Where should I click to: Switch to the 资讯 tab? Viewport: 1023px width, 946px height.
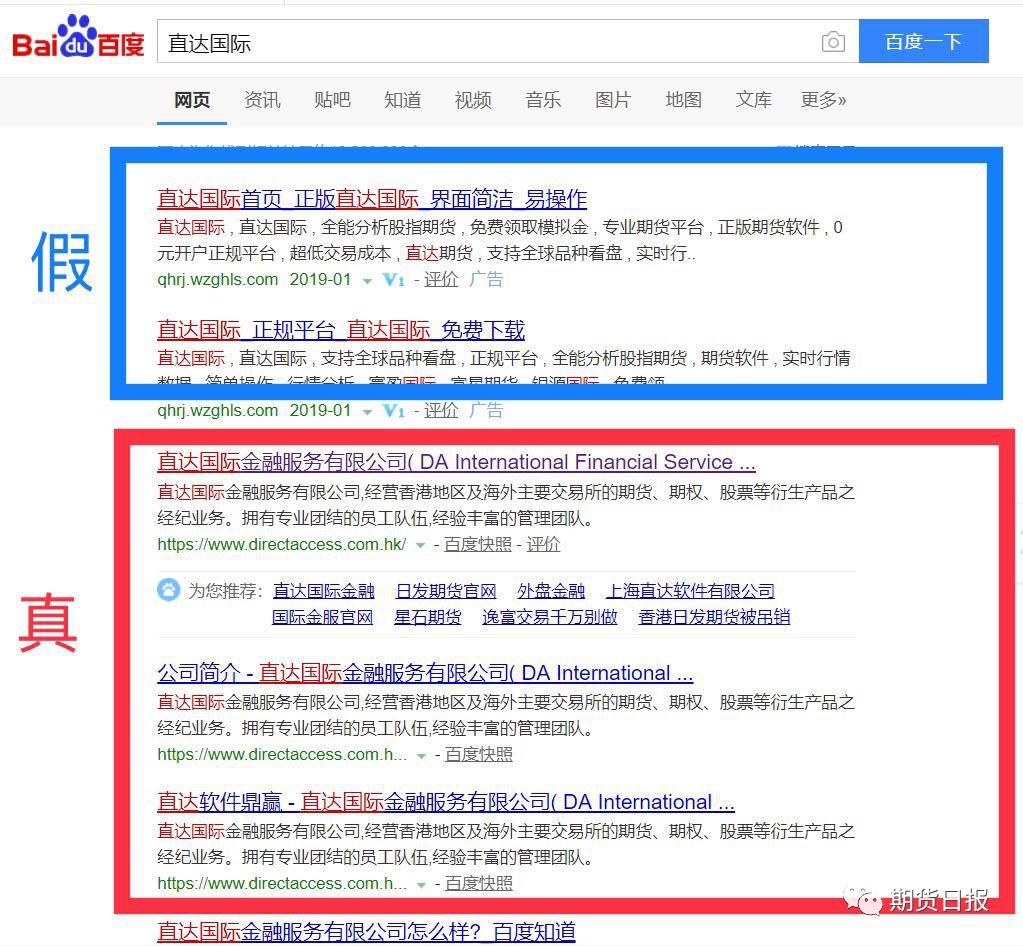pos(262,100)
